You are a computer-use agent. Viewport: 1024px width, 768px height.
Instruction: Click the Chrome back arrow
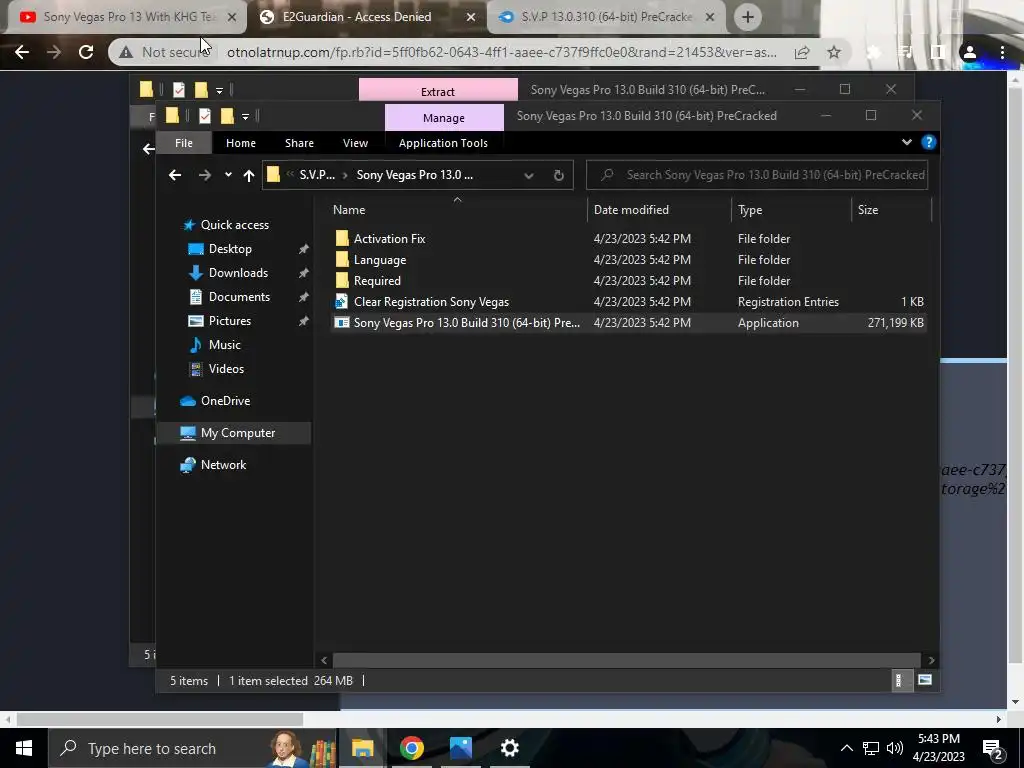22,52
